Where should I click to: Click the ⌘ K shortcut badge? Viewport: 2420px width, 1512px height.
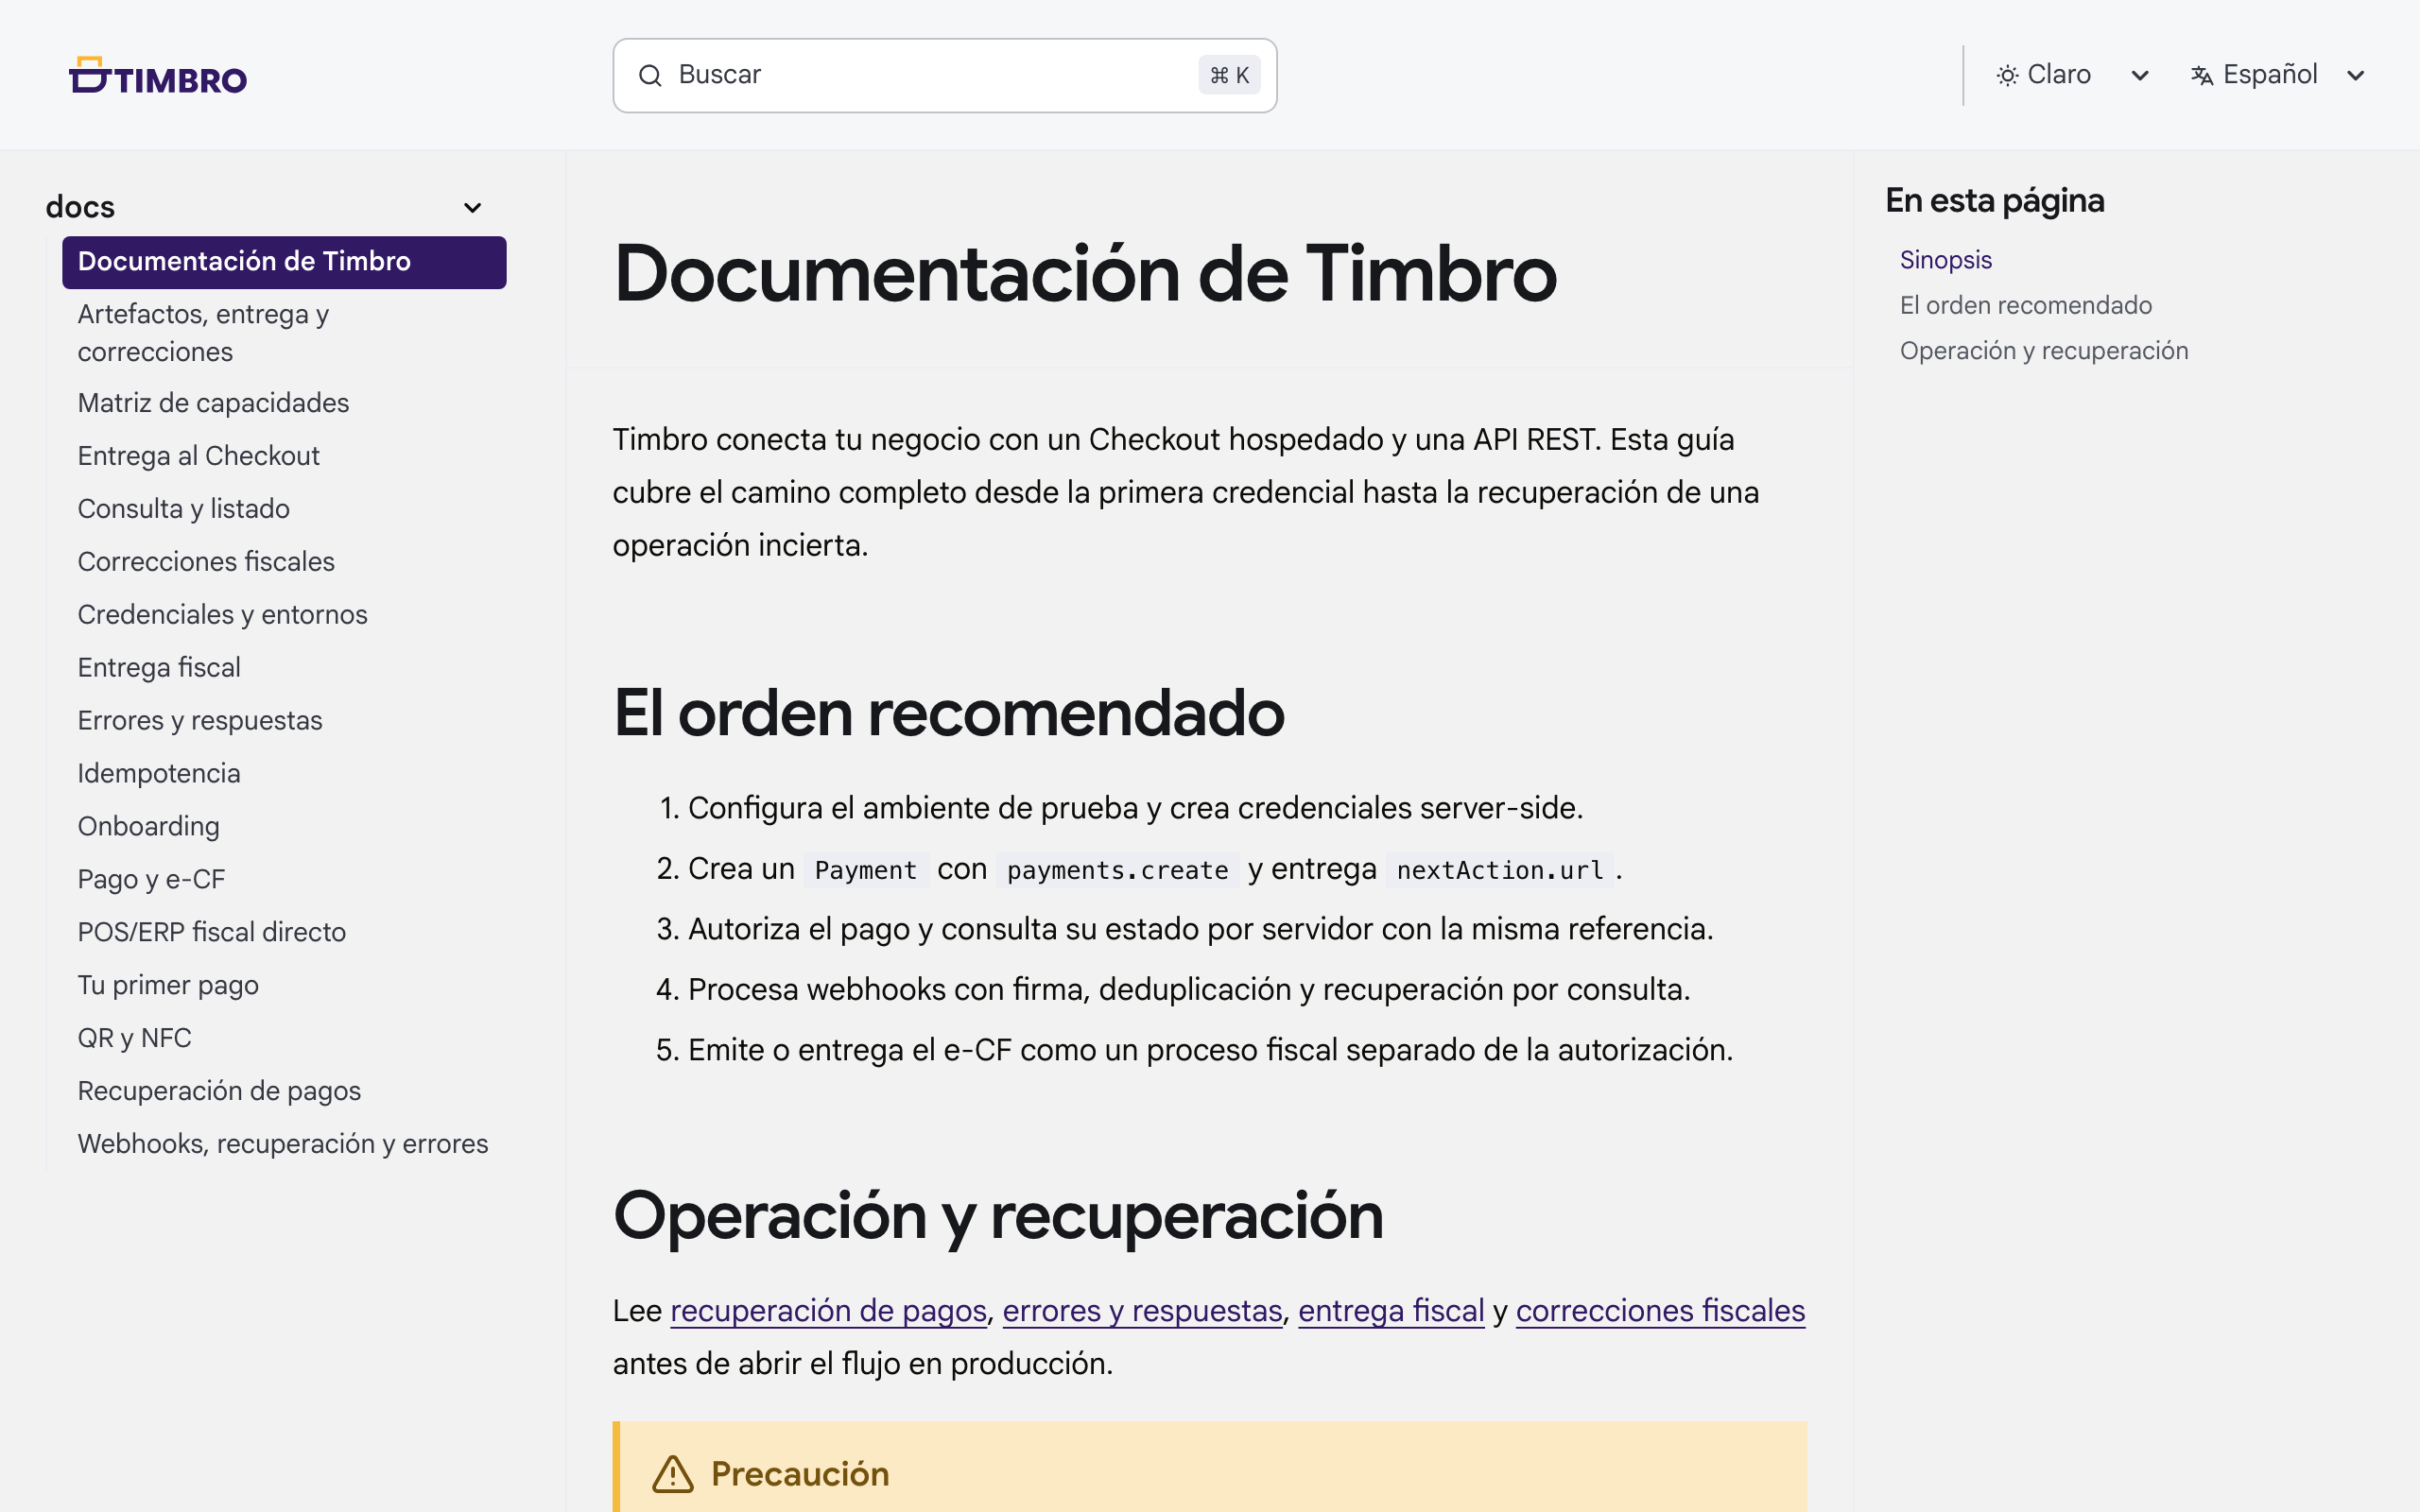pyautogui.click(x=1229, y=75)
